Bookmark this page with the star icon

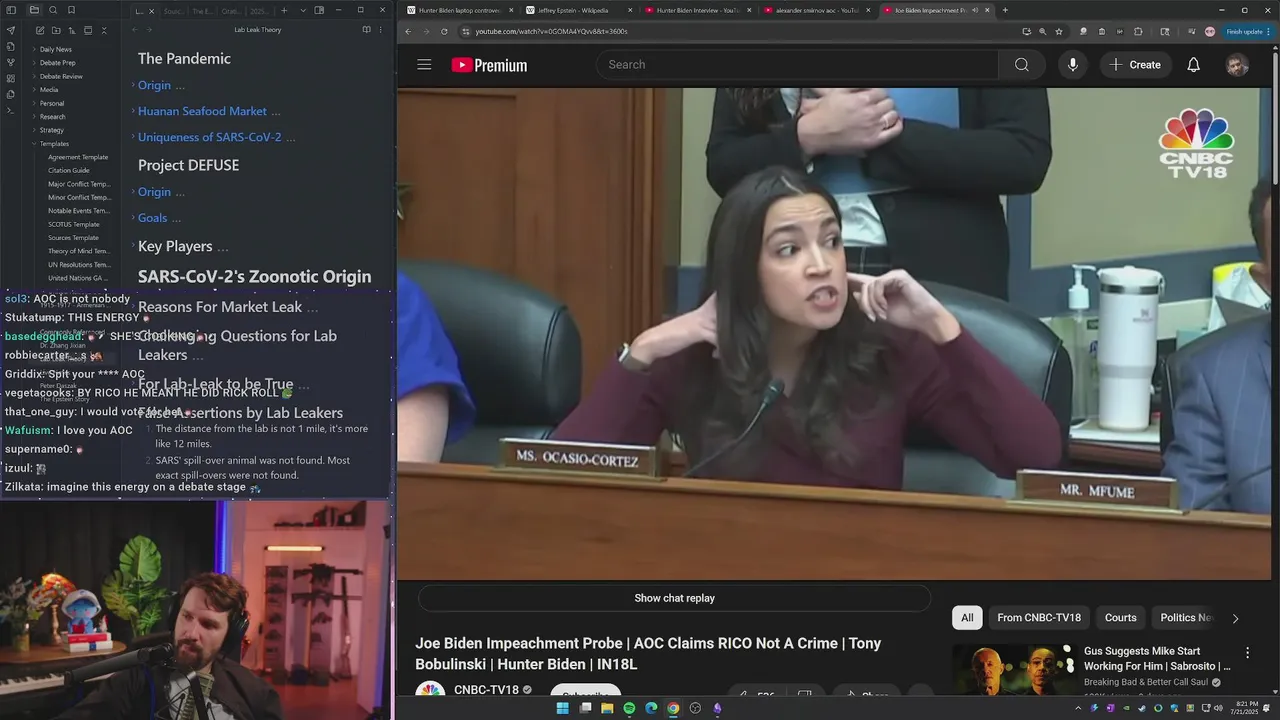[1059, 31]
